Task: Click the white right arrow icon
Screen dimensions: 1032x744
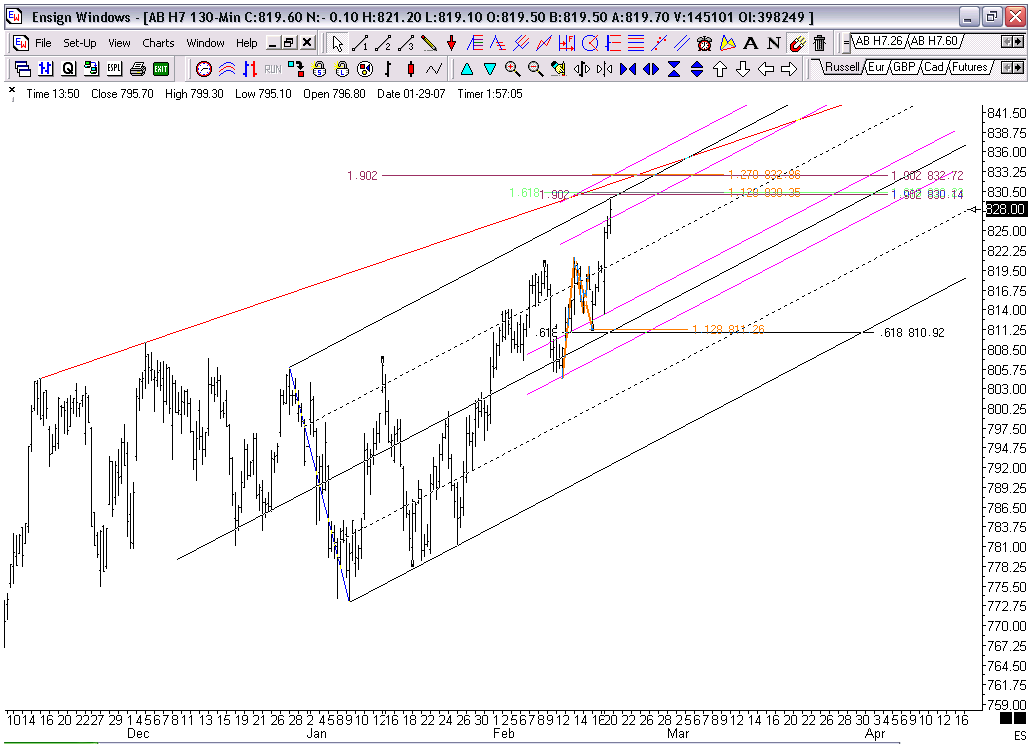Action: (789, 68)
